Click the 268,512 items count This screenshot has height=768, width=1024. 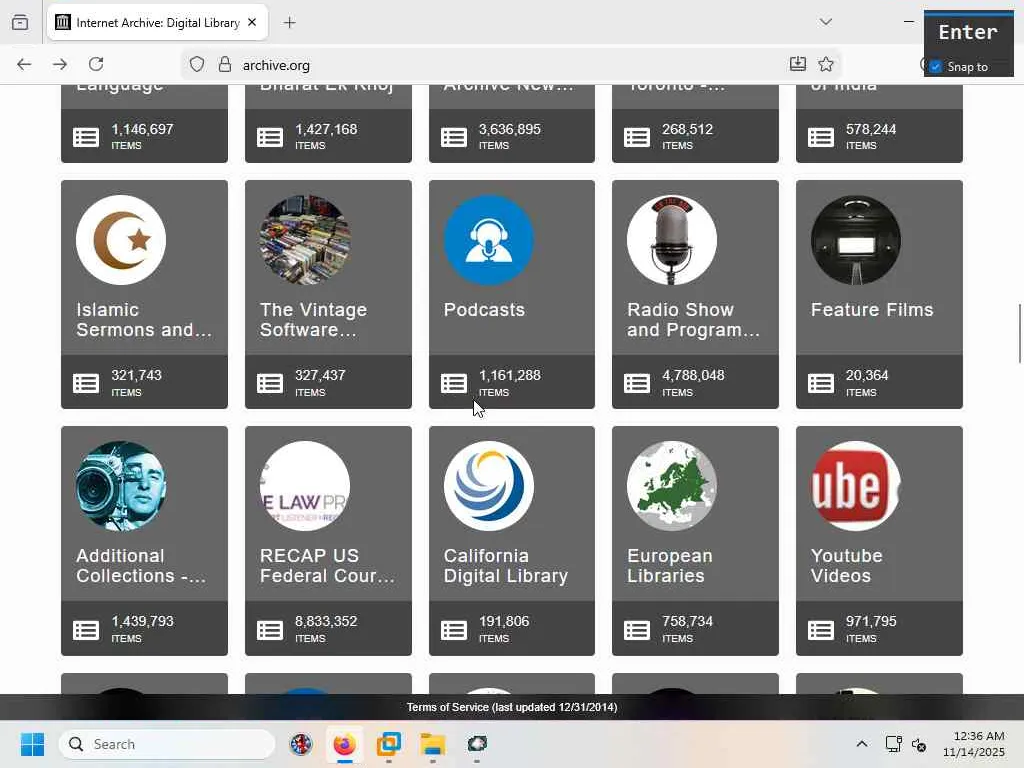pyautogui.click(x=687, y=129)
